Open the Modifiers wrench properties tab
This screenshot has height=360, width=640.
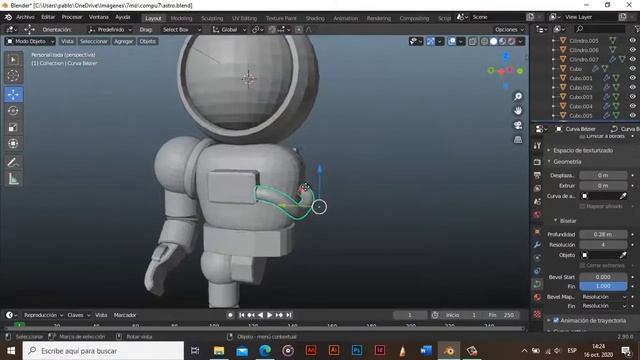point(537,244)
